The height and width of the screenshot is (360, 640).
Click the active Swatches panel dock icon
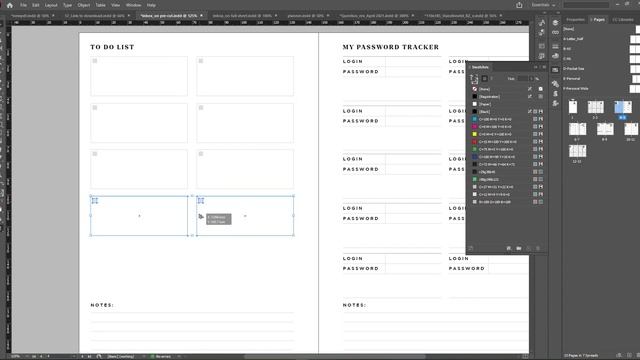coord(555,70)
